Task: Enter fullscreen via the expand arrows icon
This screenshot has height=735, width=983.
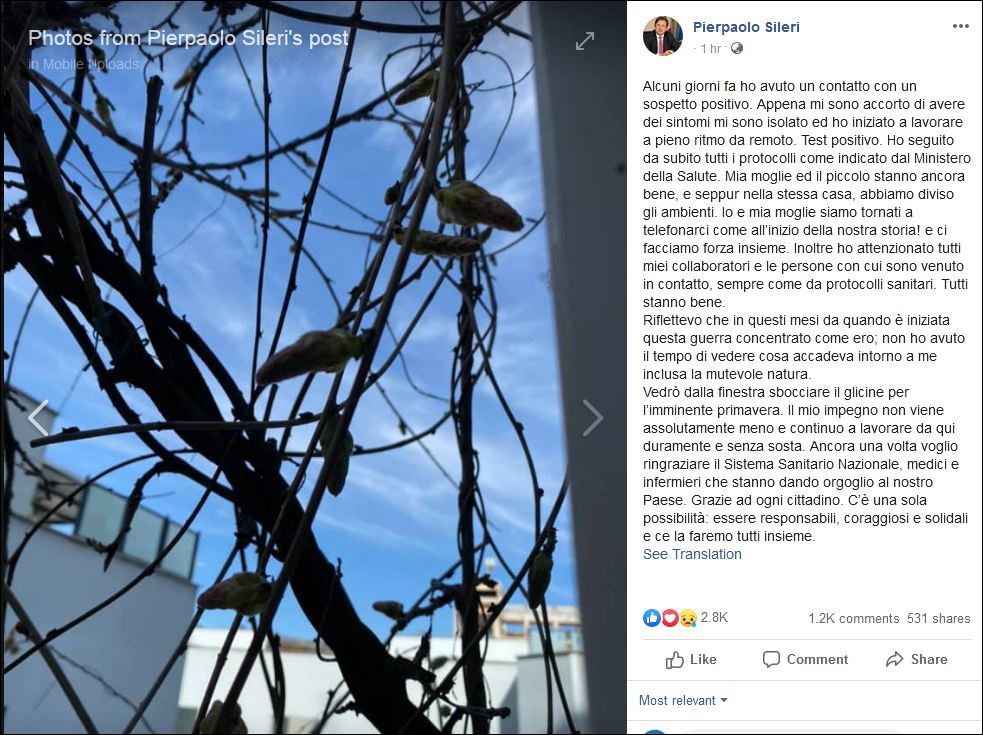Action: (x=585, y=41)
